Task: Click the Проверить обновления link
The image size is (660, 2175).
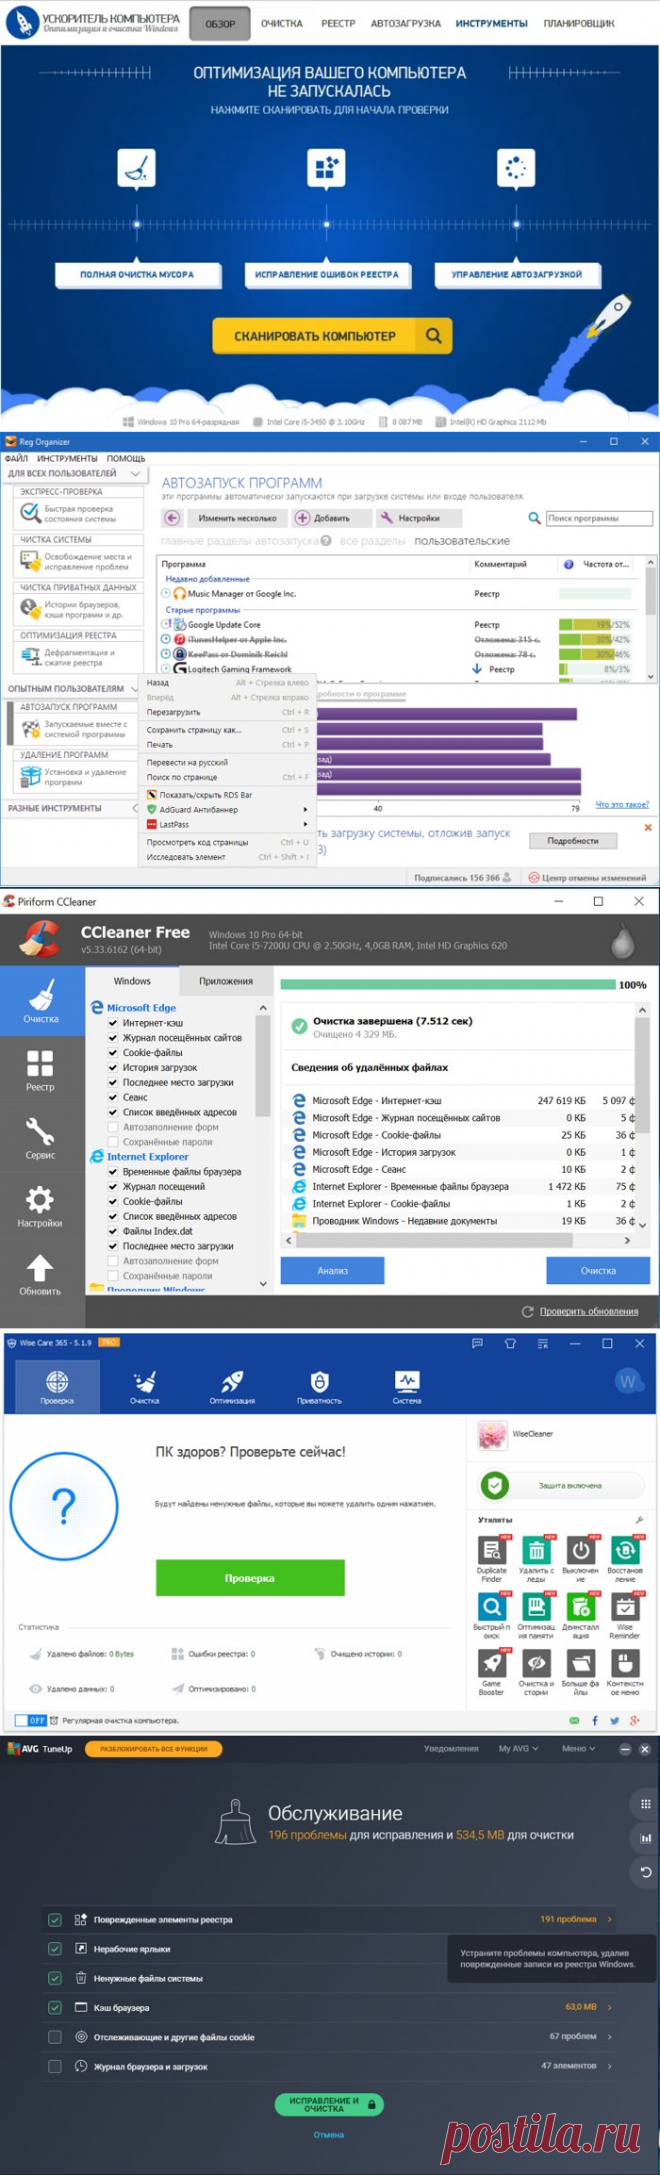Action: pos(588,1311)
